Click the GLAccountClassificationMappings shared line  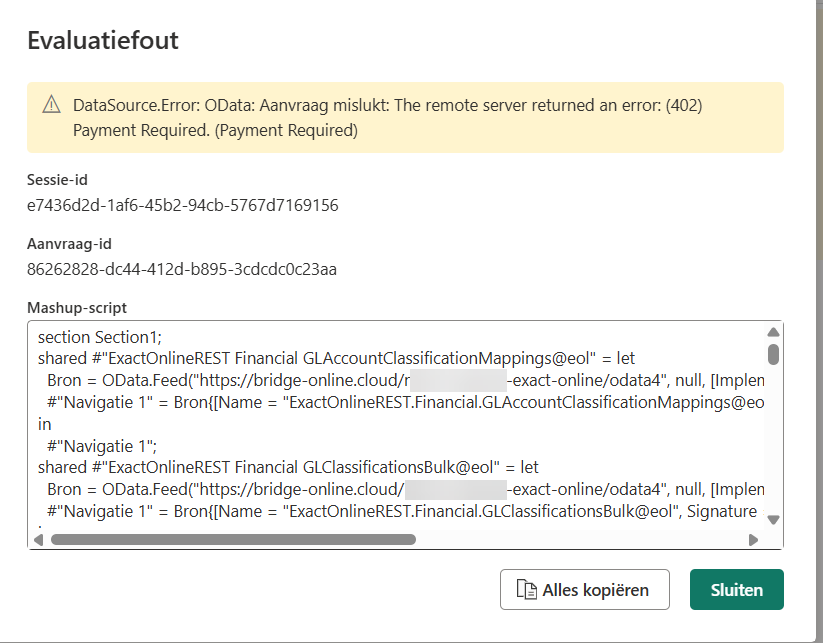[336, 358]
